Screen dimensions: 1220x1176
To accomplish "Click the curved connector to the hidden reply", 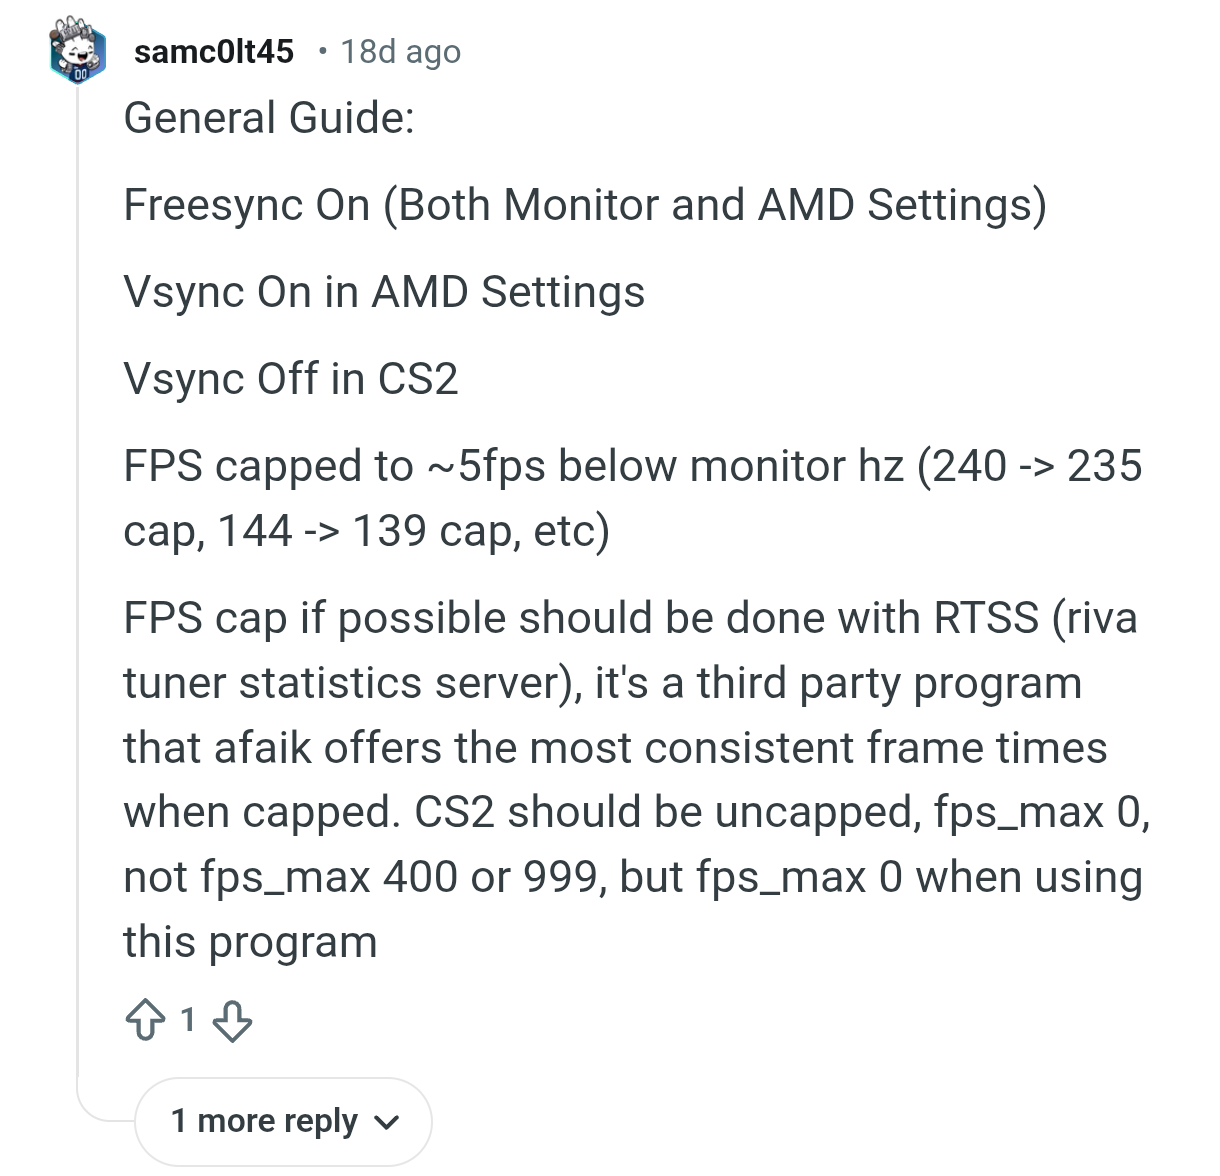I will [x=100, y=1112].
